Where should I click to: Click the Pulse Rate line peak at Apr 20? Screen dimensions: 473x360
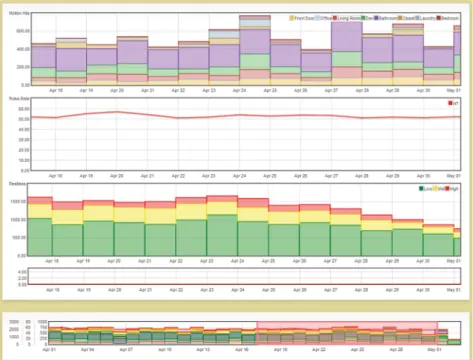coord(117,112)
